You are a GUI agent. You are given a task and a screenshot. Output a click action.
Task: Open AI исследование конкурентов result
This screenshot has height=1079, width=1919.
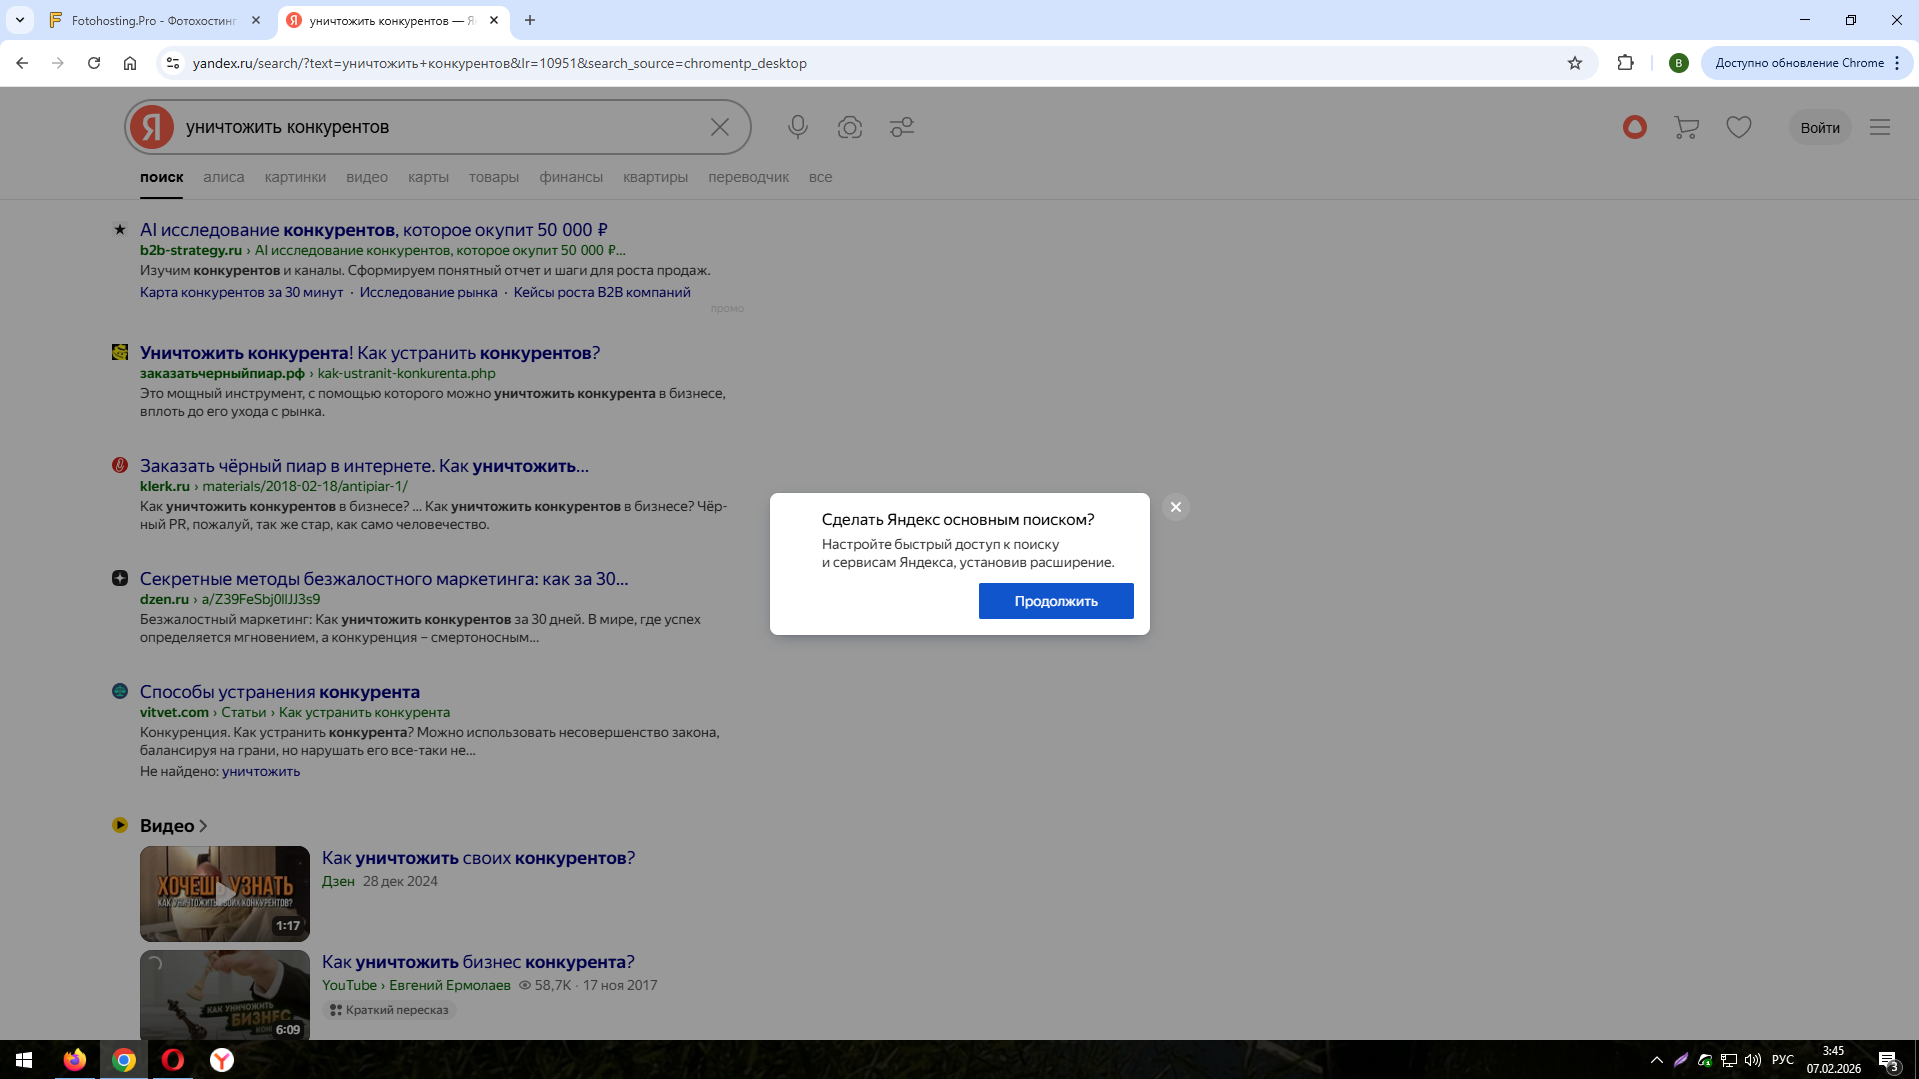(x=374, y=230)
